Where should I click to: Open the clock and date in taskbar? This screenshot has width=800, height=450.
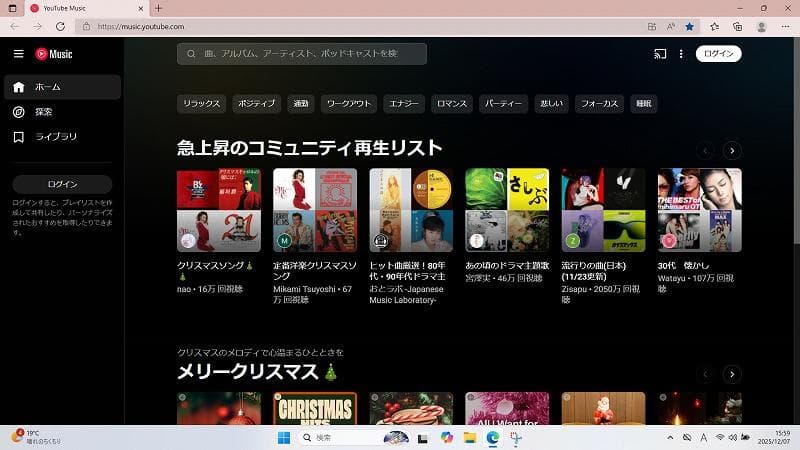(x=774, y=437)
